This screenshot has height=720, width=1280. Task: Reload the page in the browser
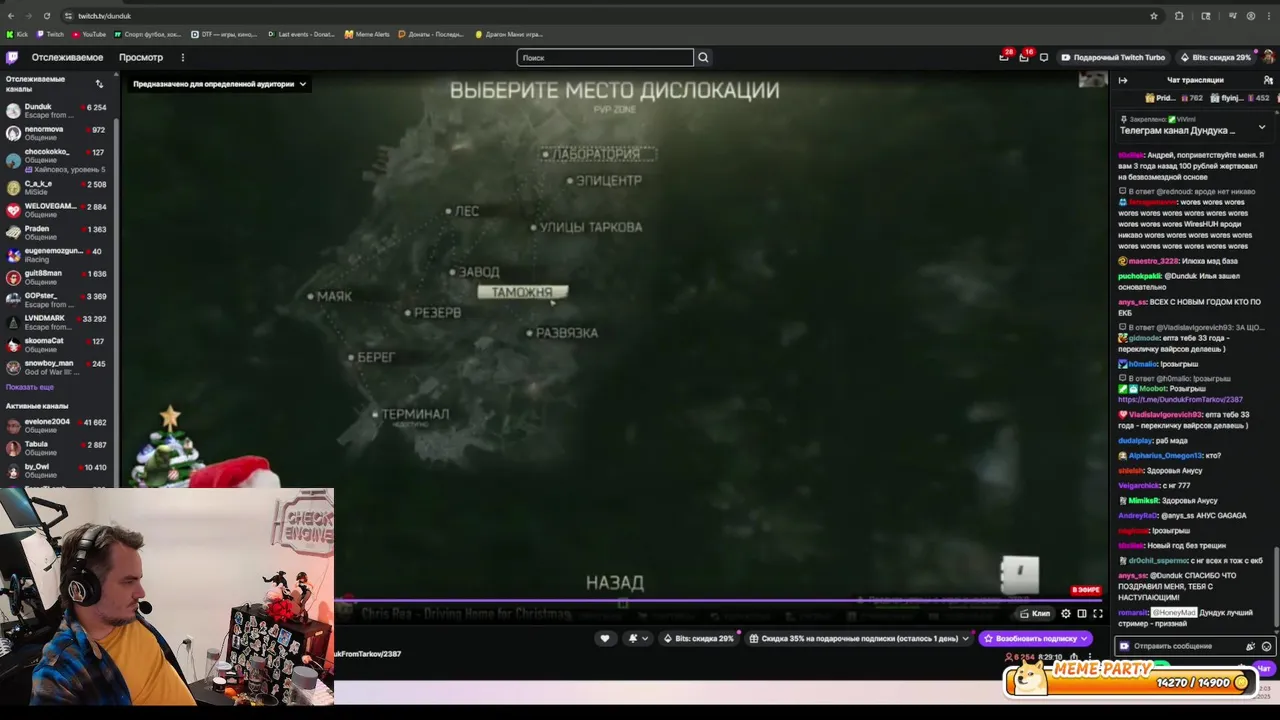click(x=46, y=16)
